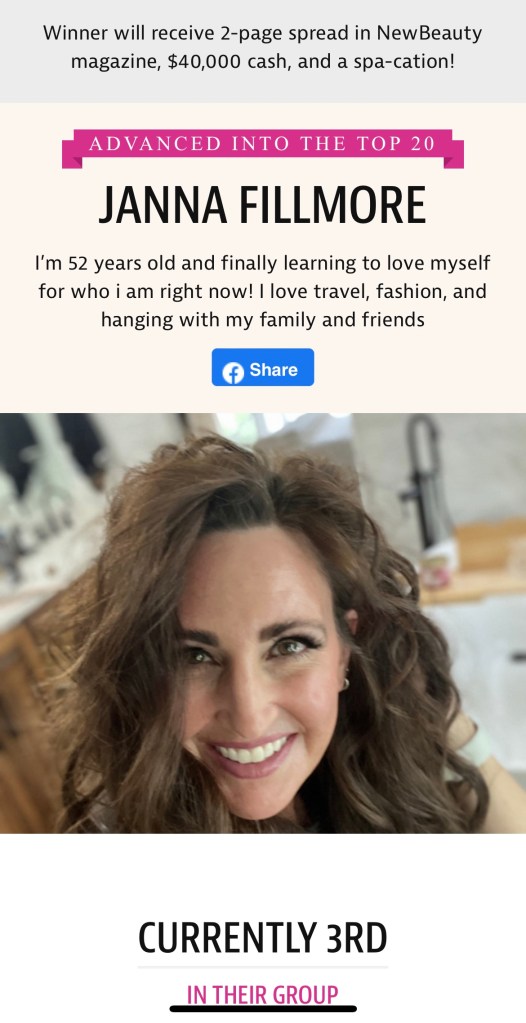The height and width of the screenshot is (1023, 526).
Task: Tap the left fold of the pink ribbon
Action: pos(71,153)
